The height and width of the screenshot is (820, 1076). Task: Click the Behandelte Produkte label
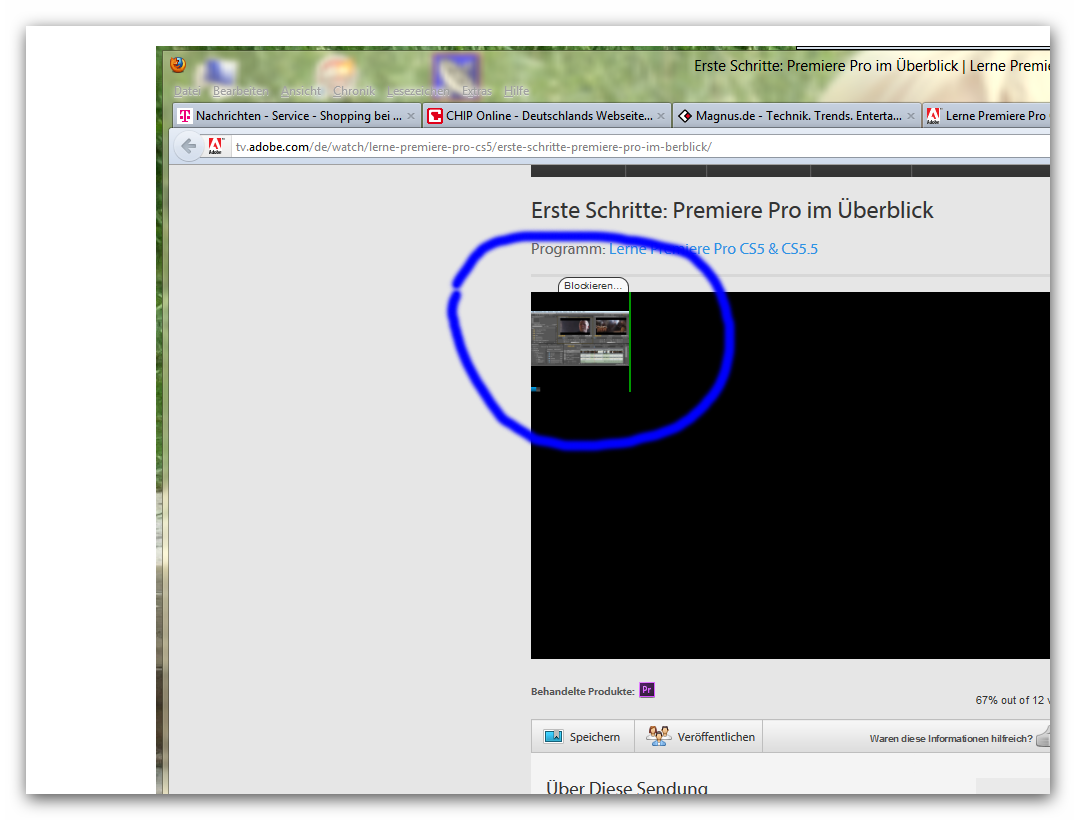click(583, 691)
